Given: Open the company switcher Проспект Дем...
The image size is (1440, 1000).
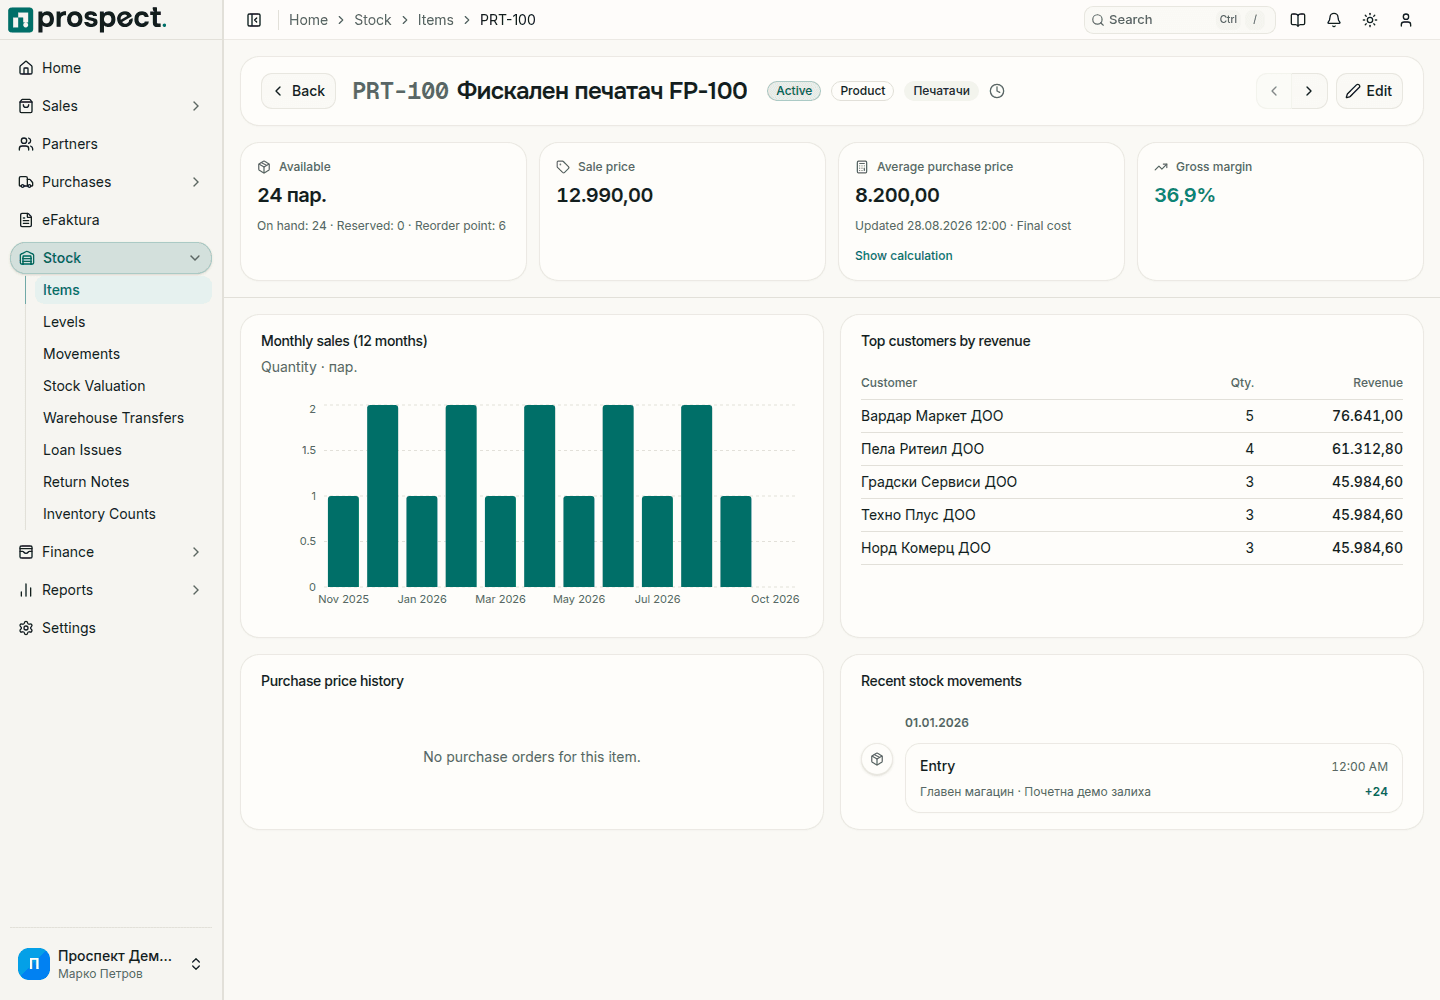Looking at the screenshot, I should coord(111,964).
